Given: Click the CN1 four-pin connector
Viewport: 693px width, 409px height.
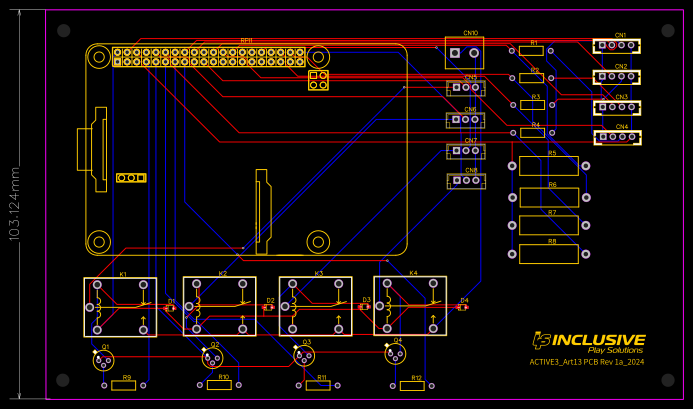Looking at the screenshot, I should click(x=616, y=45).
